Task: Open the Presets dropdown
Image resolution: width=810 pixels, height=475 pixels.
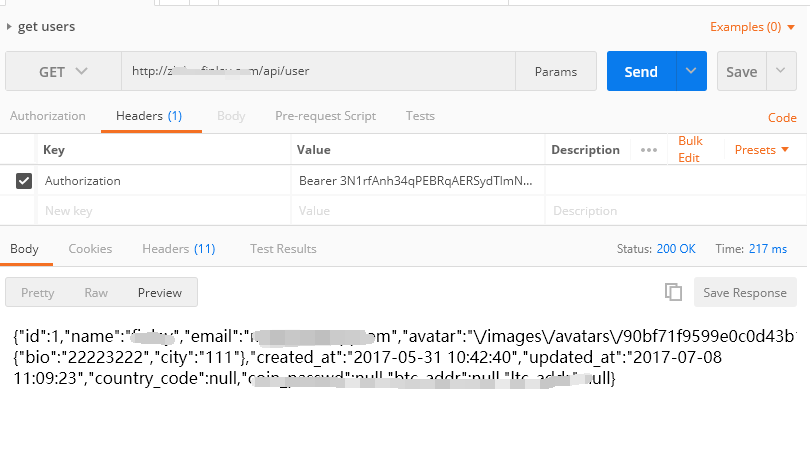Action: pos(762,150)
